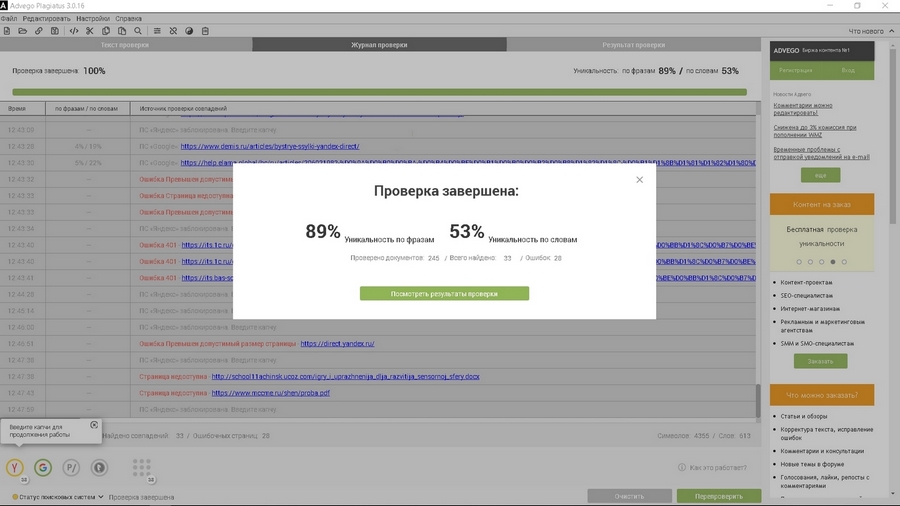The image size is (900, 506).
Task: Expand 'Статус поисковых систем' dropdown
Action: point(58,497)
